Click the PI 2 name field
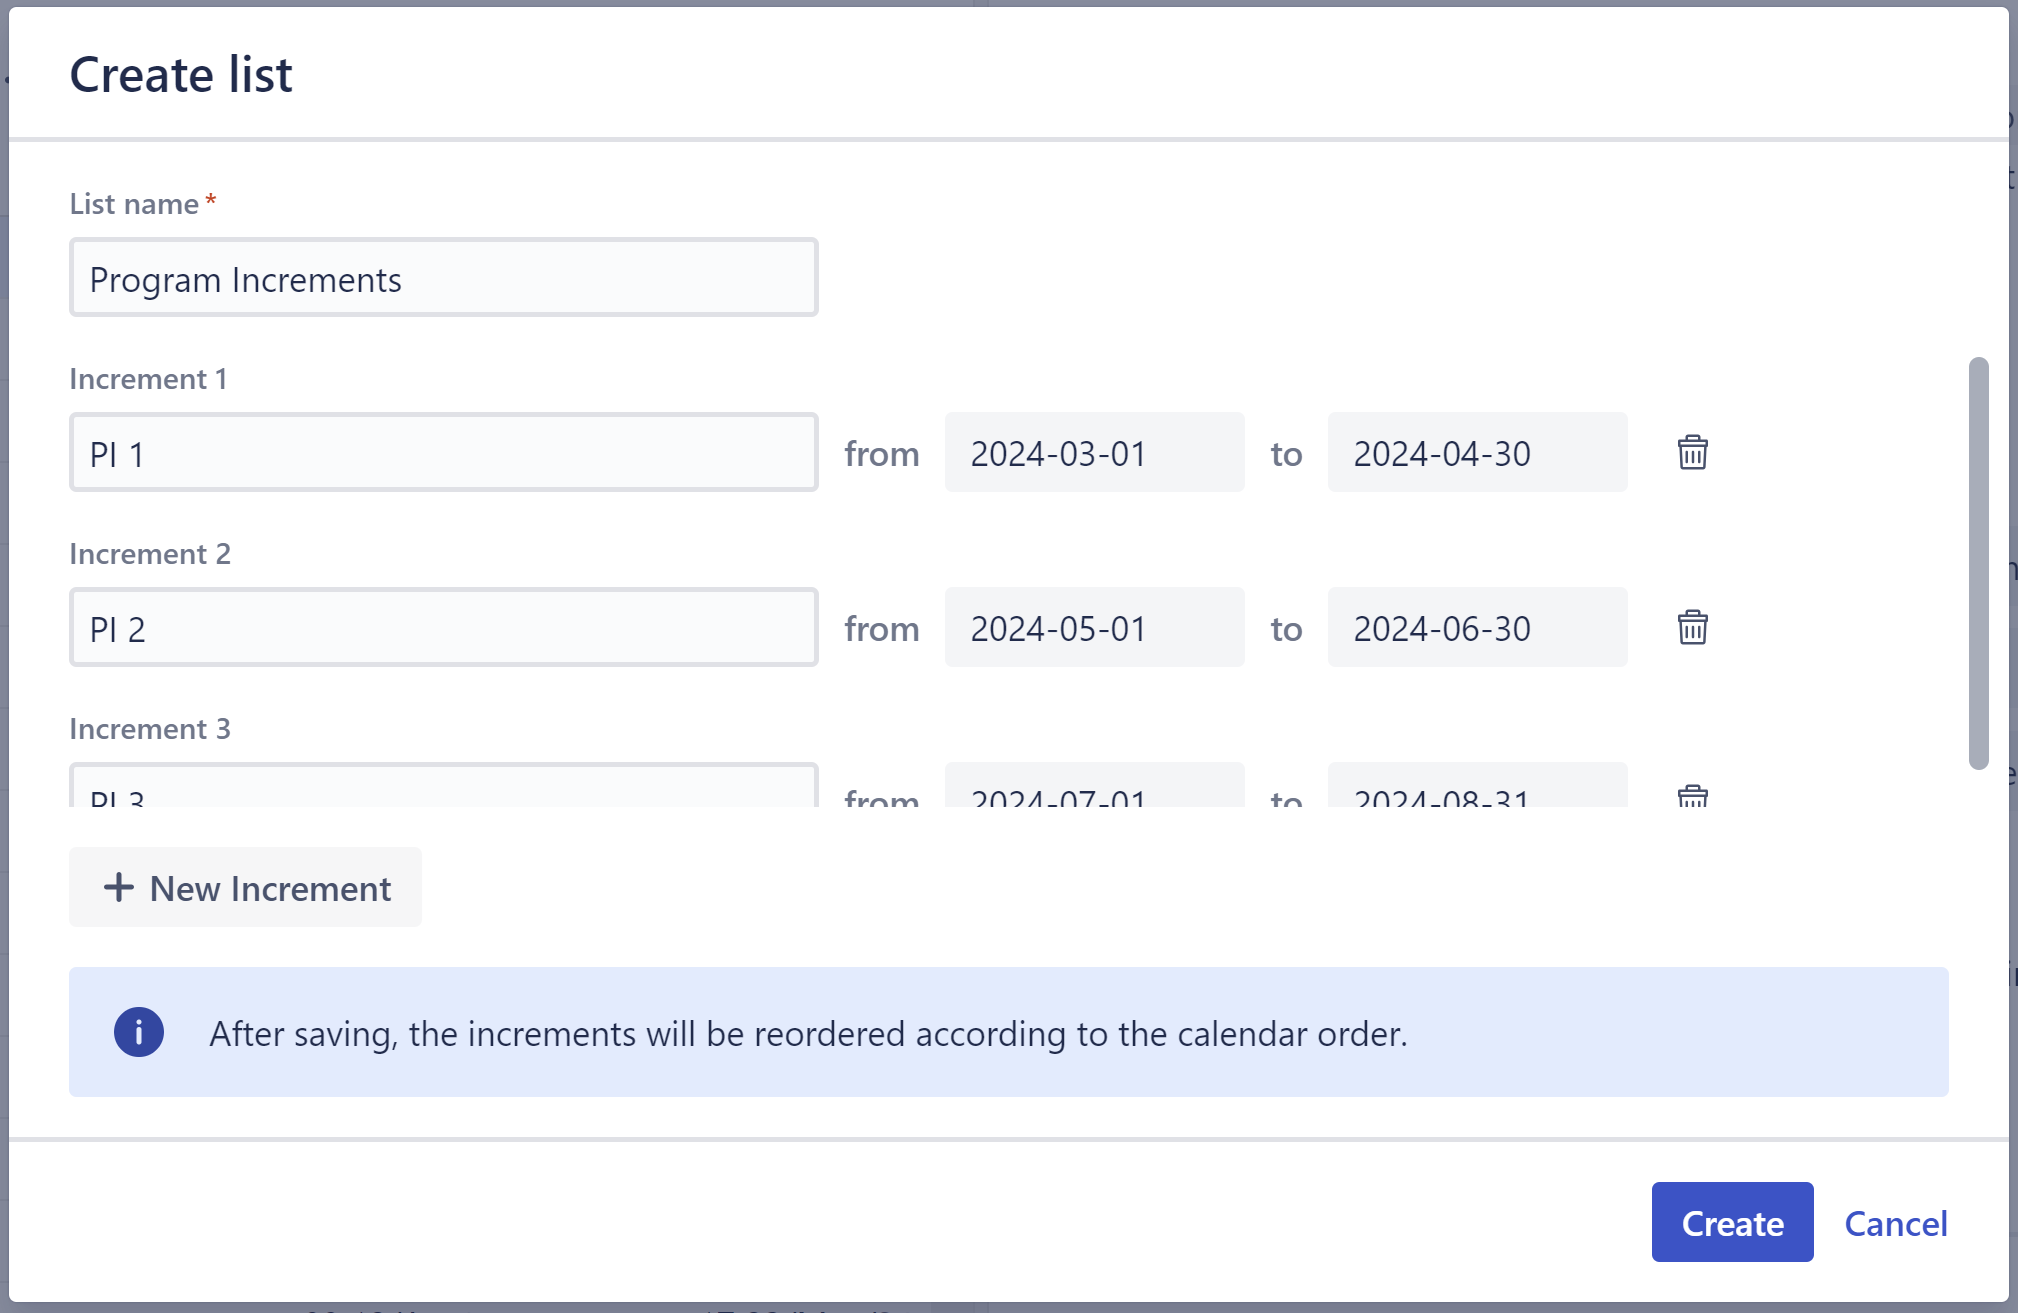Screen dimensions: 2018x1313 pyautogui.click(x=443, y=628)
